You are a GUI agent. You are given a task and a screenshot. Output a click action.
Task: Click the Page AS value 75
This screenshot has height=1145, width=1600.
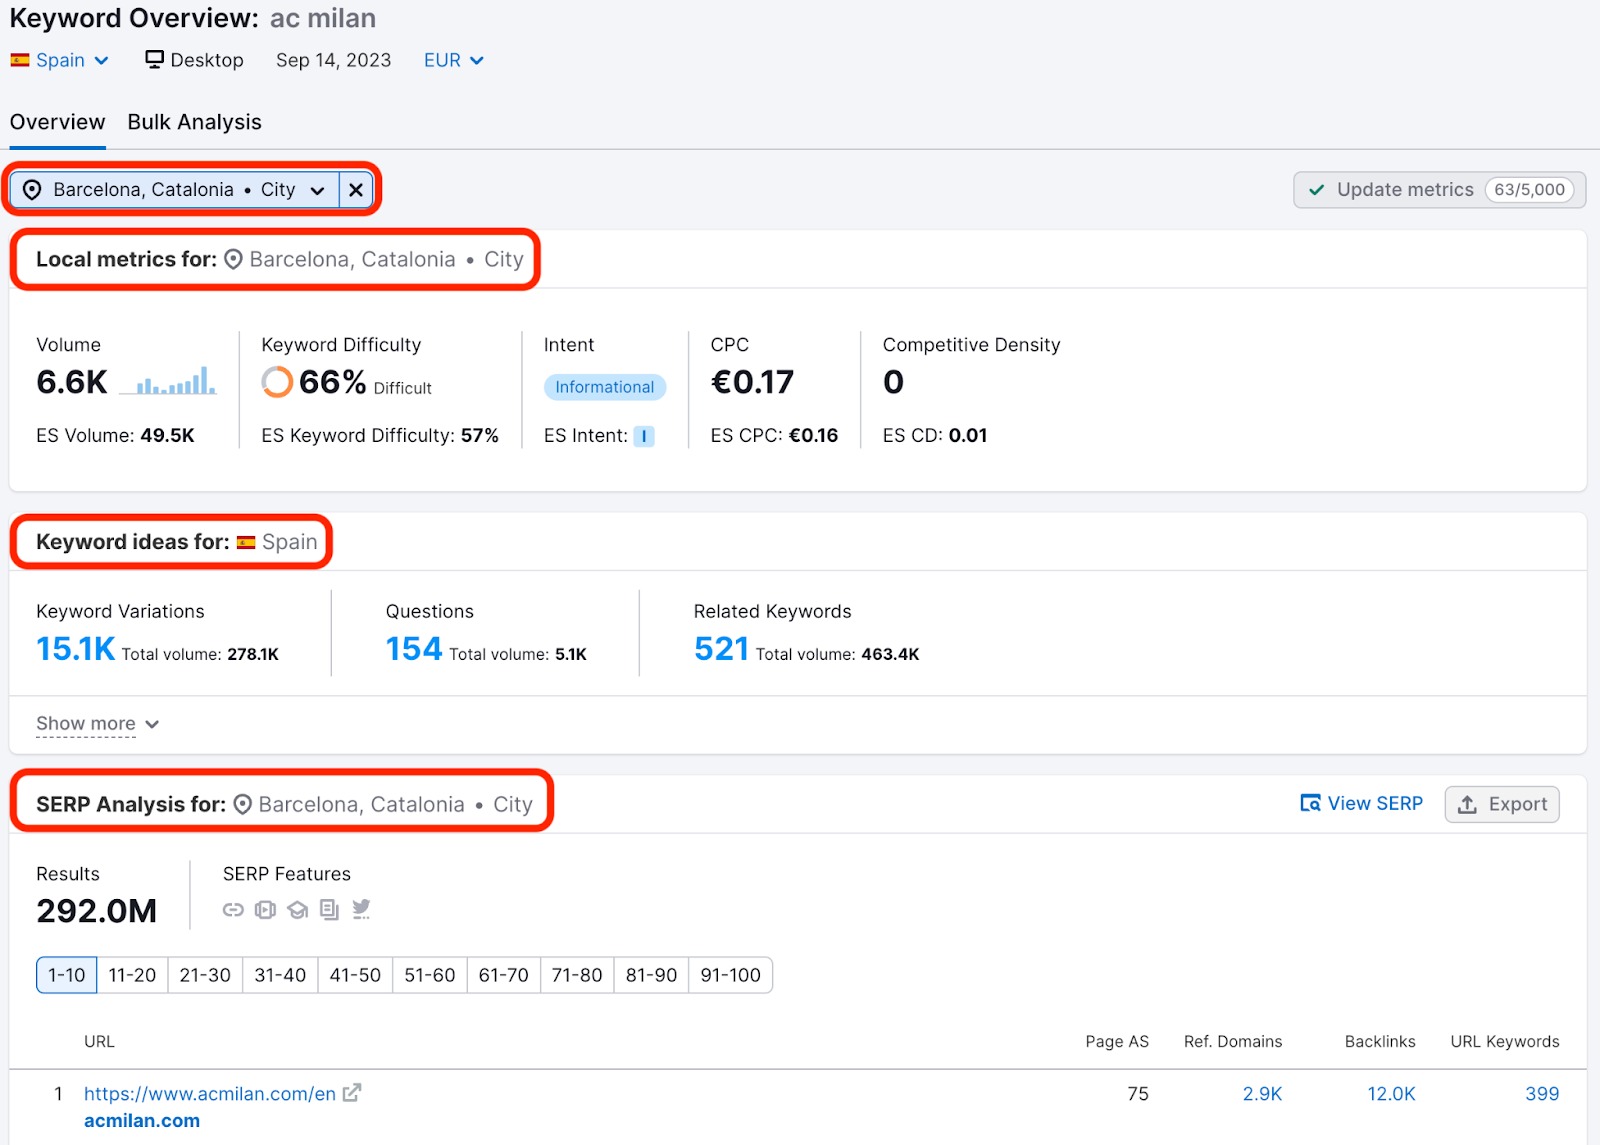[1138, 1094]
